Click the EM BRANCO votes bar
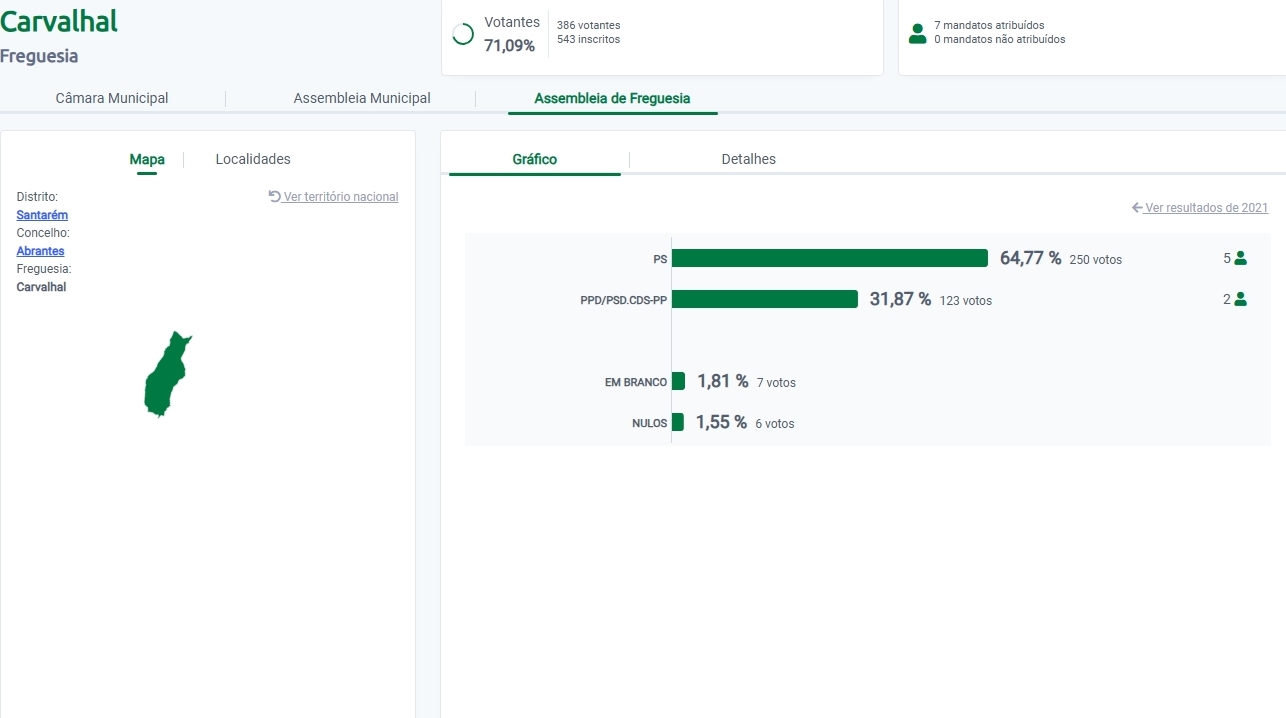Viewport: 1286px width, 718px height. [x=678, y=381]
